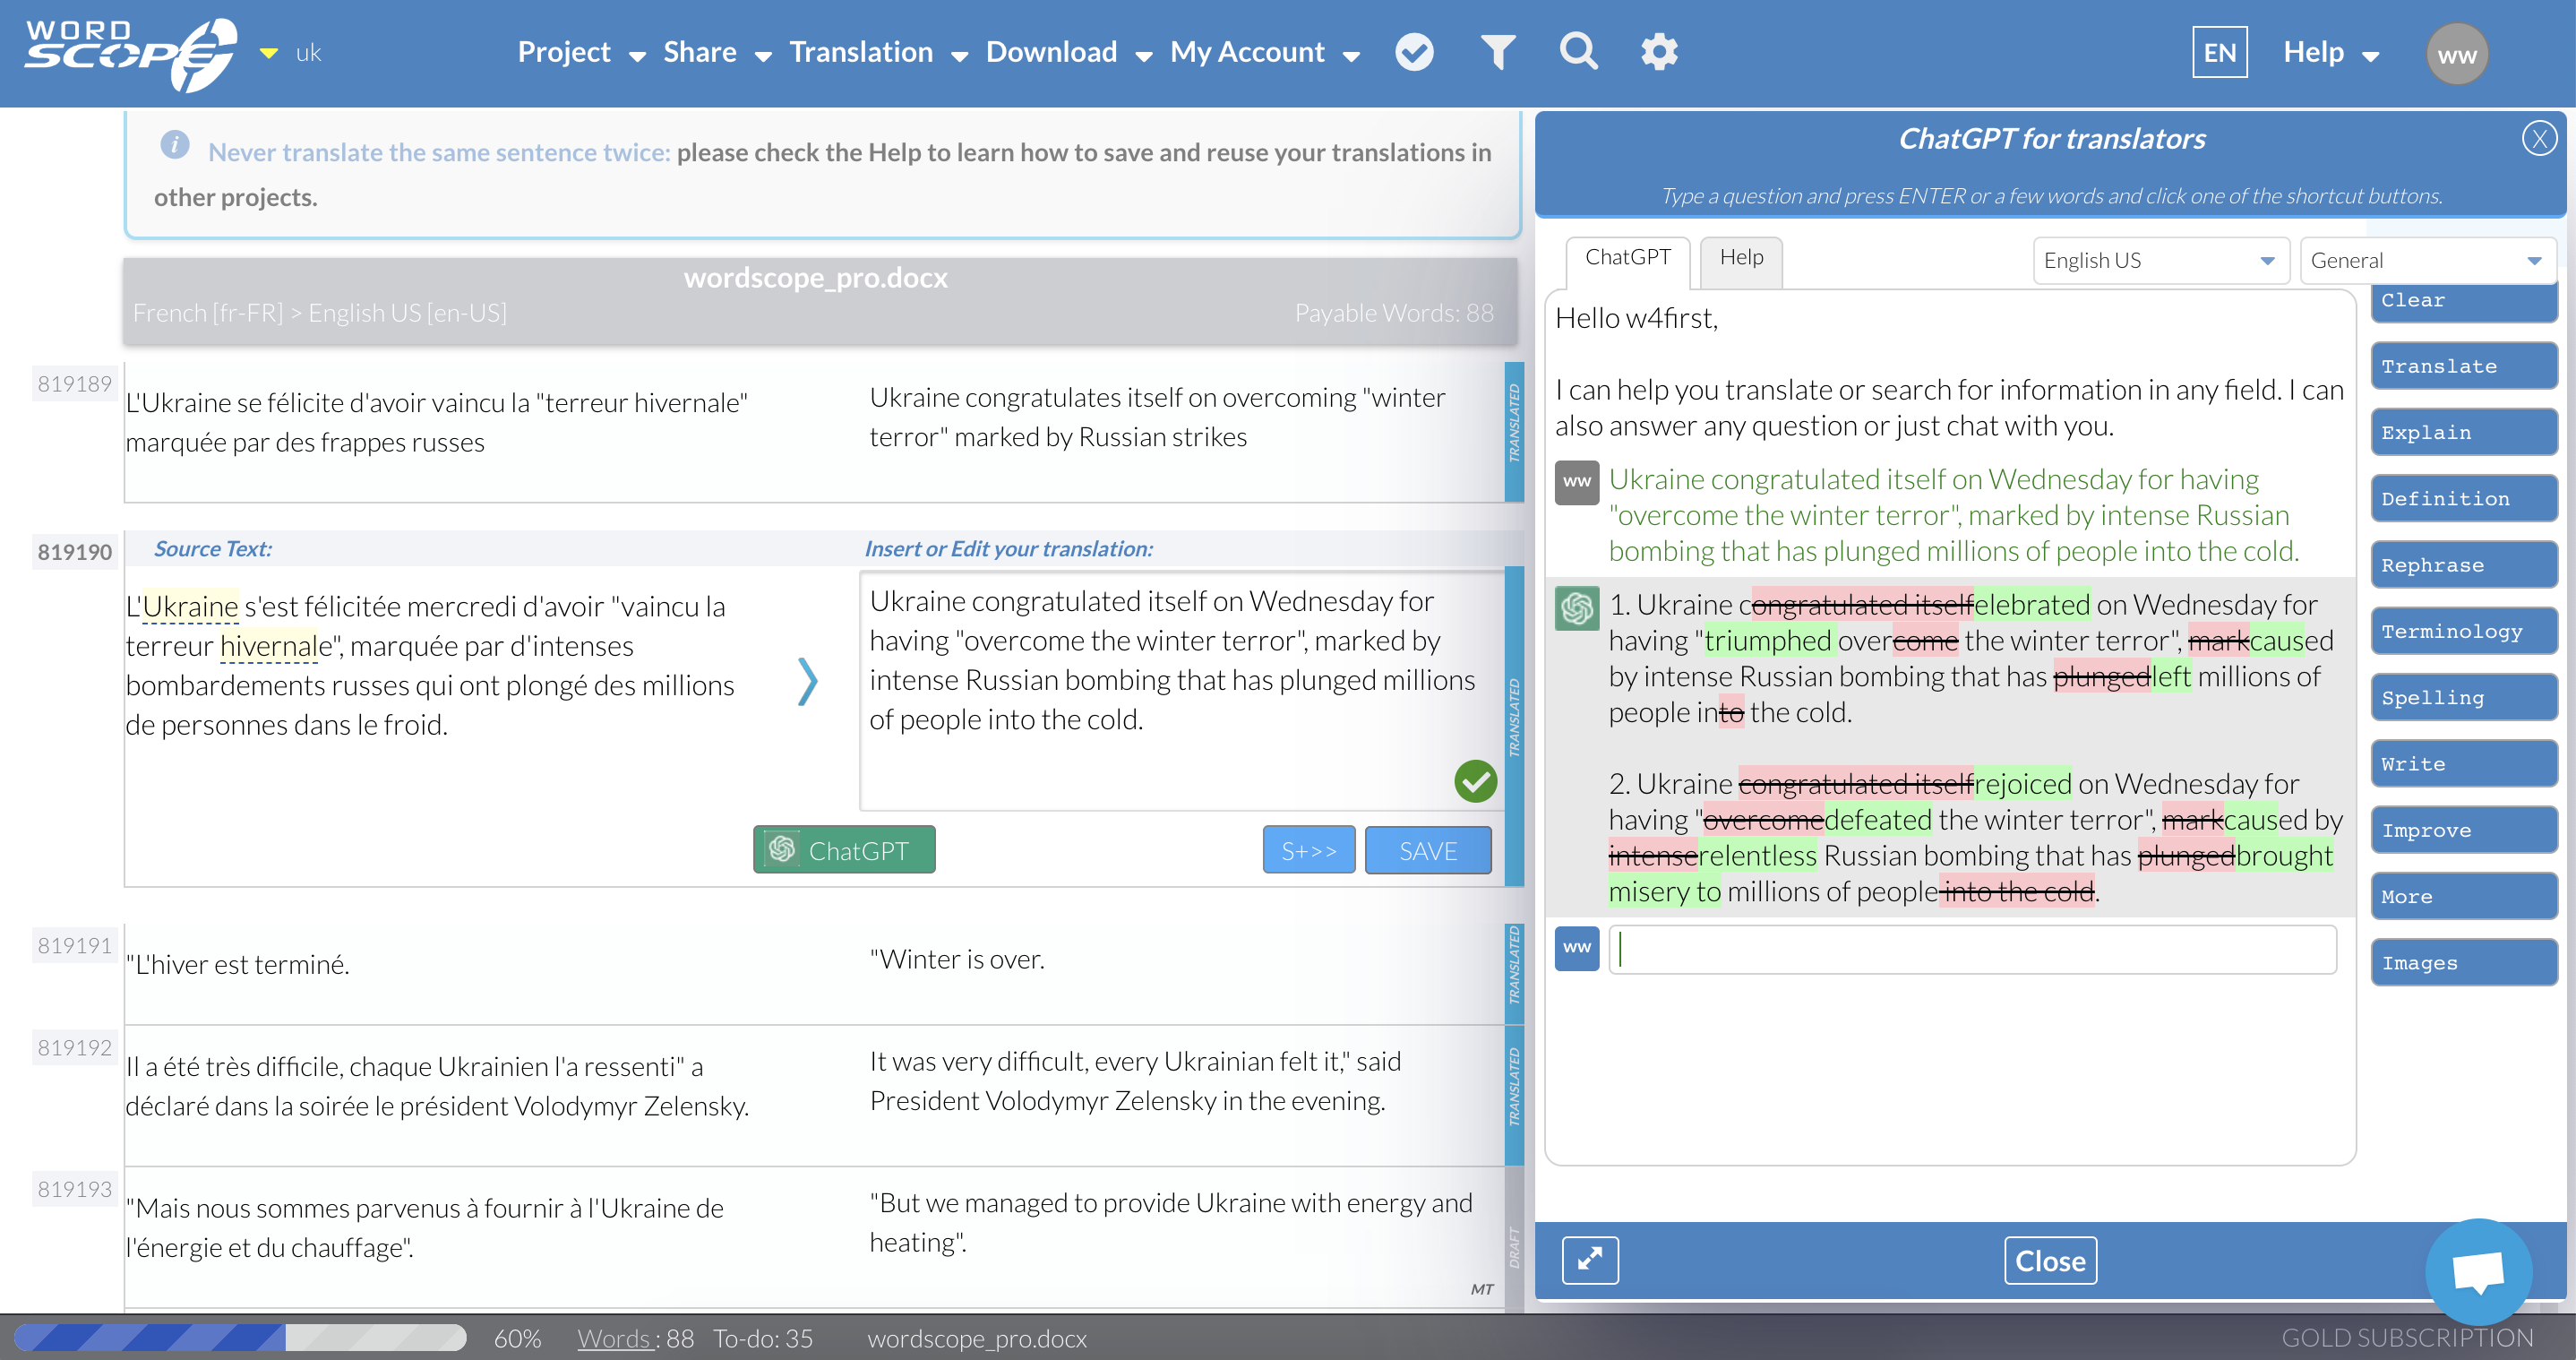
Task: Switch to the ChatGPT tab
Action: tap(1627, 258)
